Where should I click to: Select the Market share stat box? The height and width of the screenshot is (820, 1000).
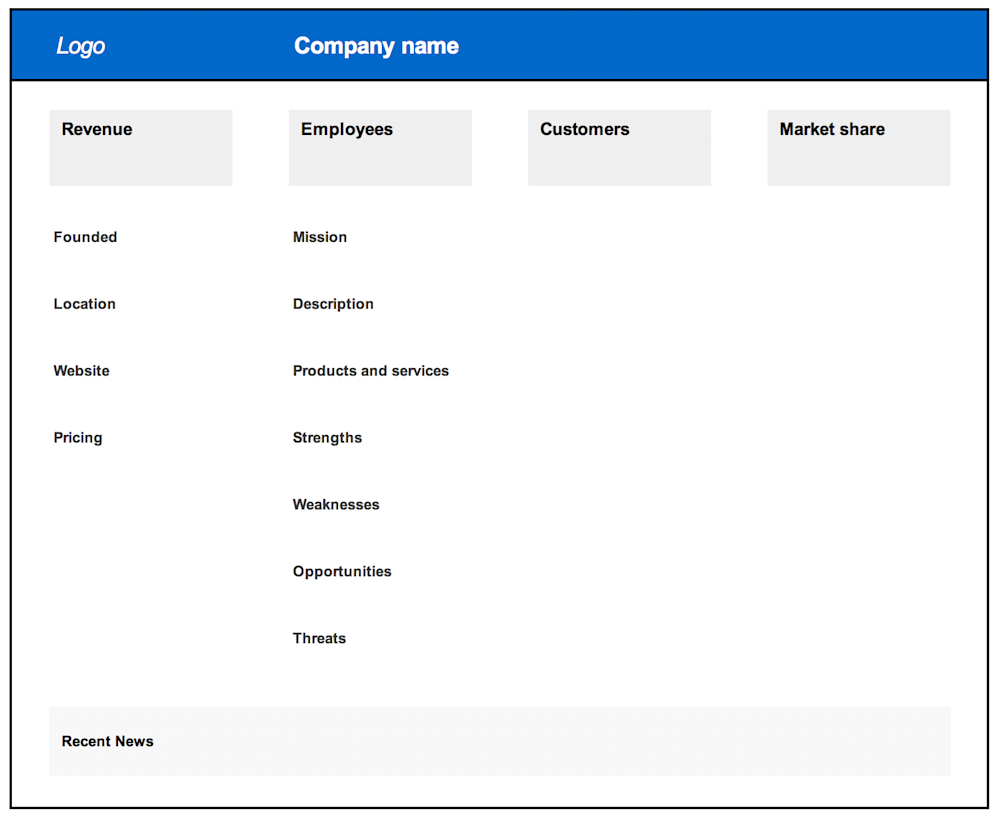tap(858, 147)
